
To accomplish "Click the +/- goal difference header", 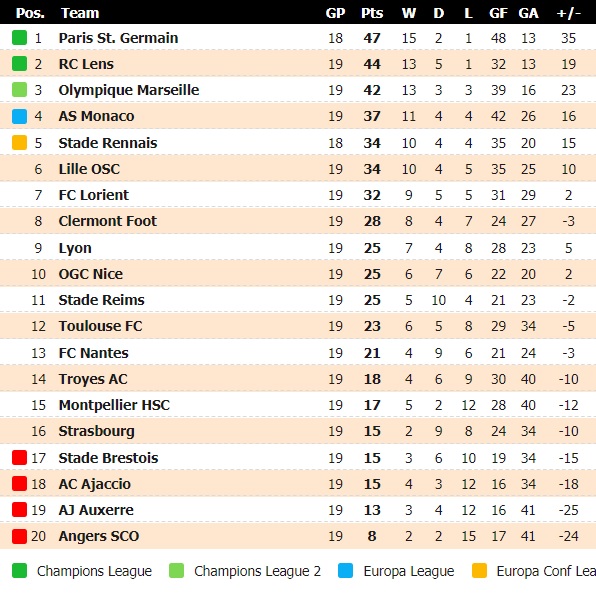I will coord(568,13).
